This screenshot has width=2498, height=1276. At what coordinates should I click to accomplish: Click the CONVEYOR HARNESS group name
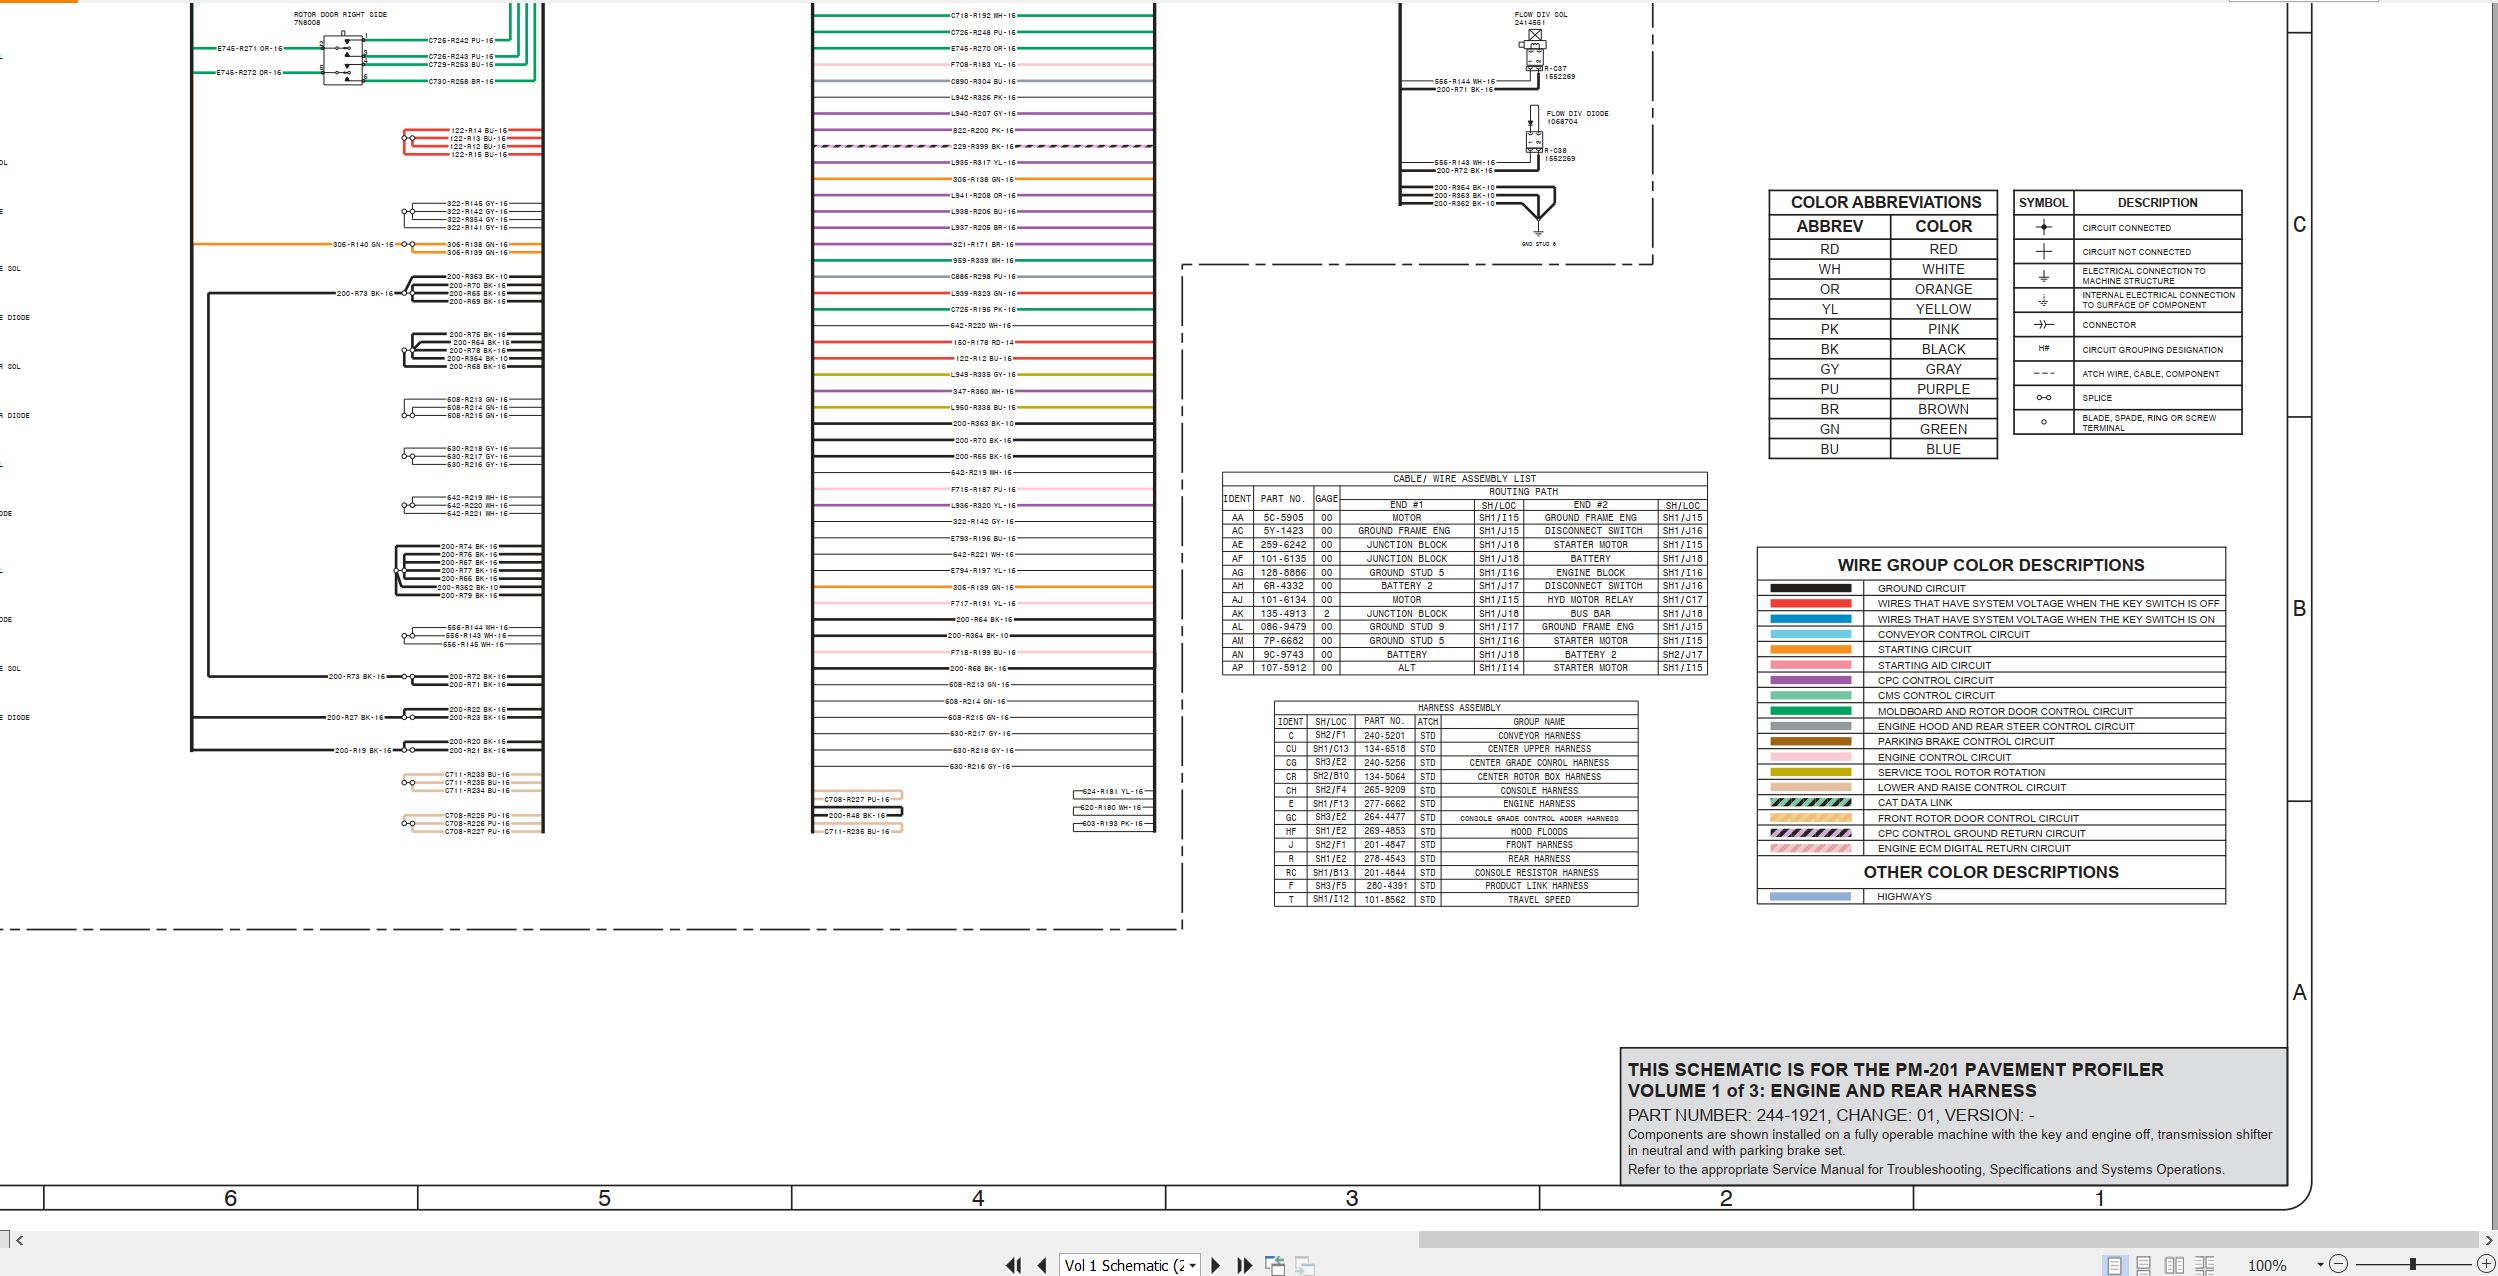(x=1539, y=735)
